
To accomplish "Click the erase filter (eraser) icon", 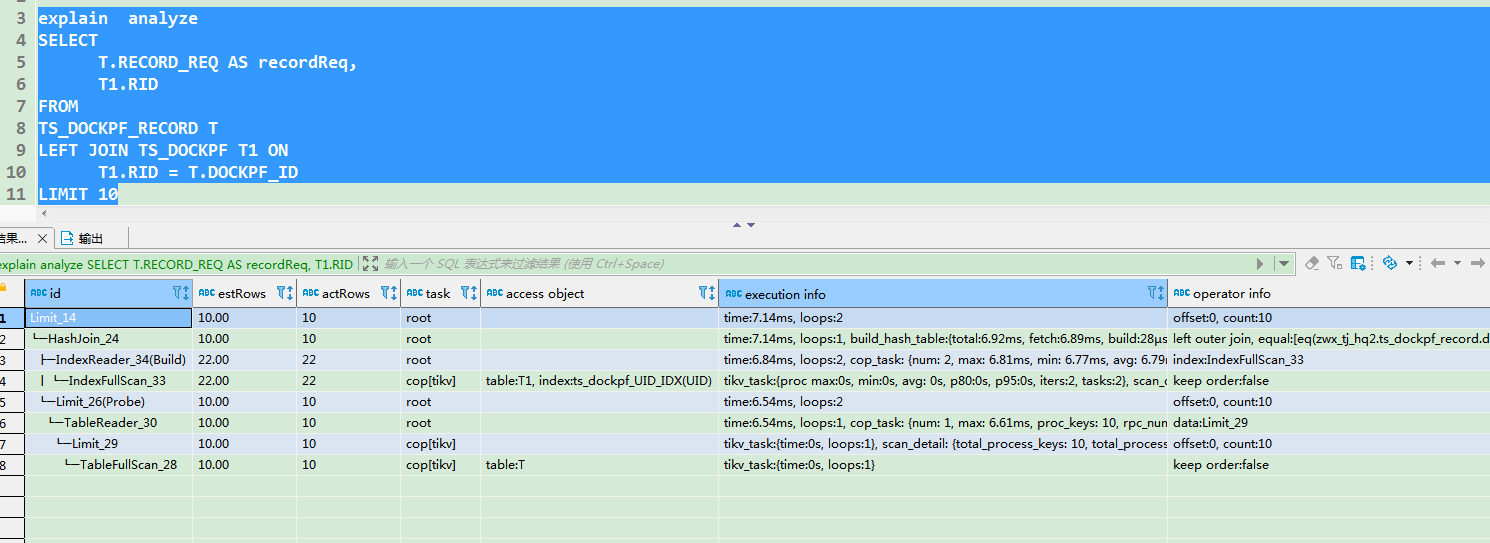I will 1312,264.
